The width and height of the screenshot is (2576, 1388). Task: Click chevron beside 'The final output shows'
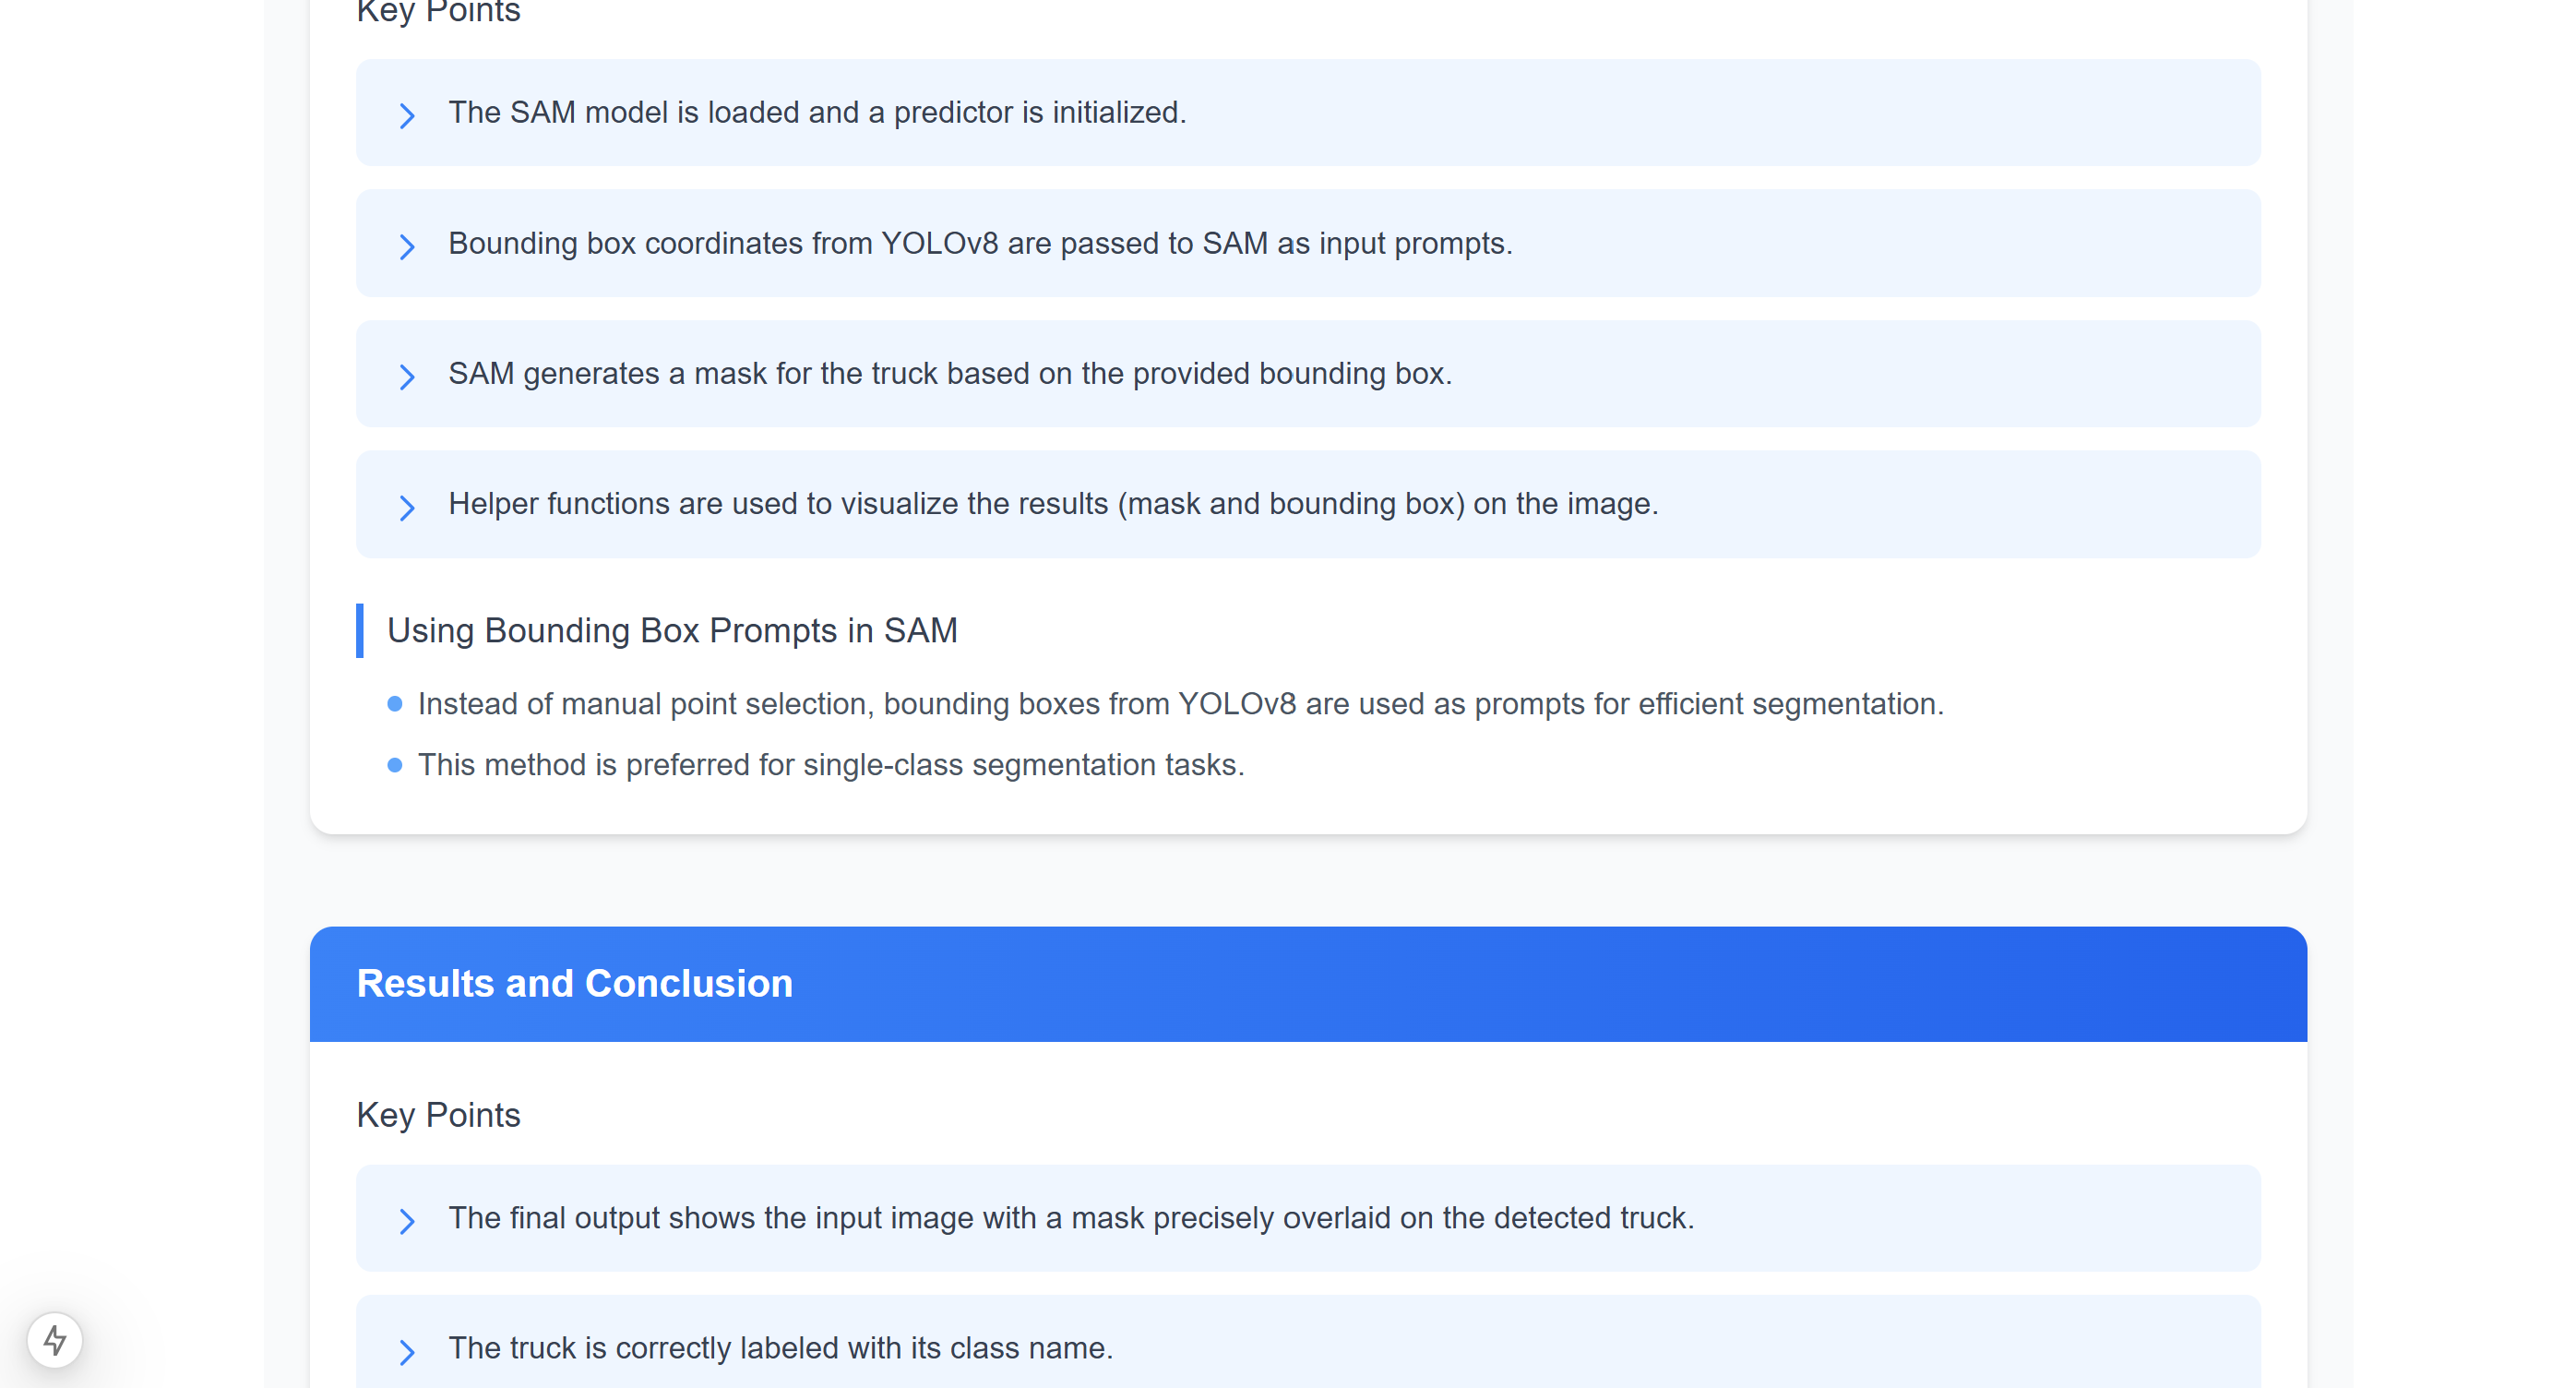(406, 1221)
